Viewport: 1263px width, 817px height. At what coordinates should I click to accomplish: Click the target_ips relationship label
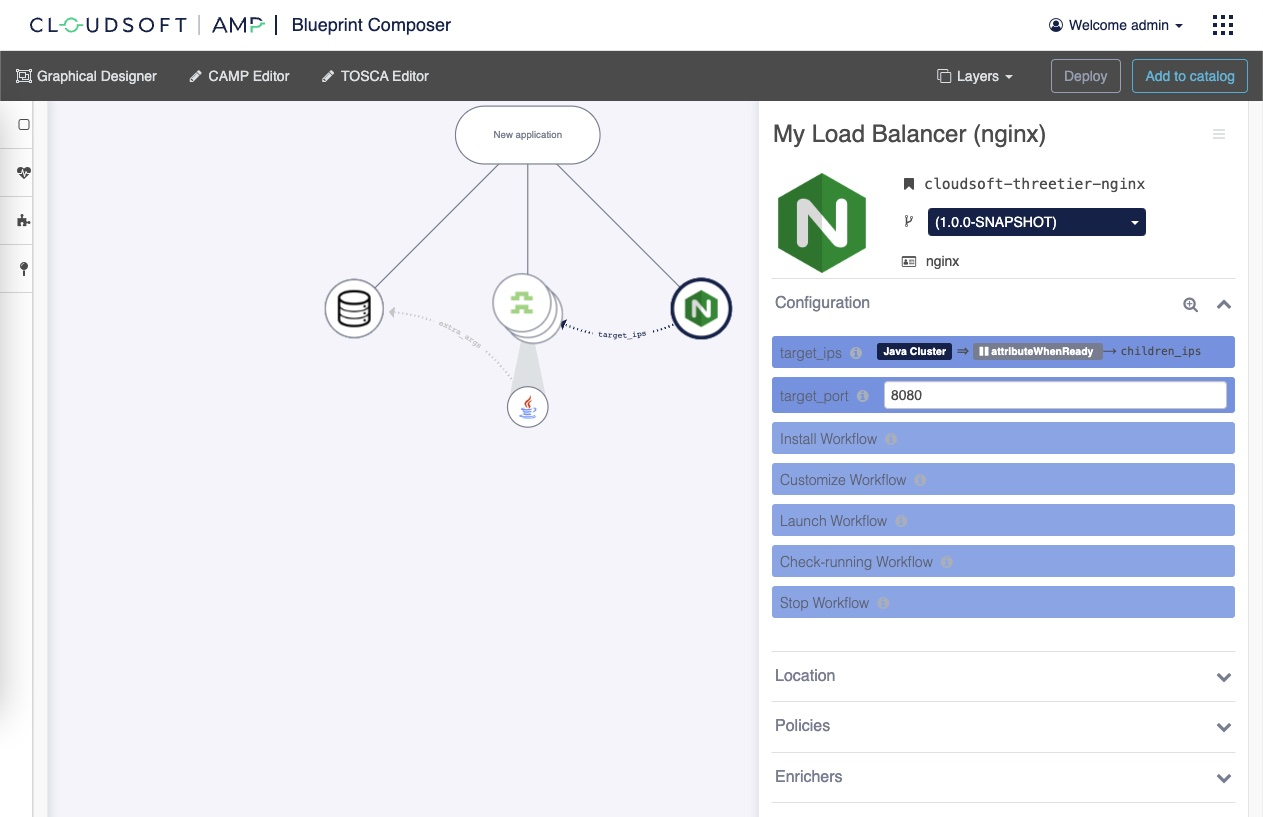click(621, 334)
